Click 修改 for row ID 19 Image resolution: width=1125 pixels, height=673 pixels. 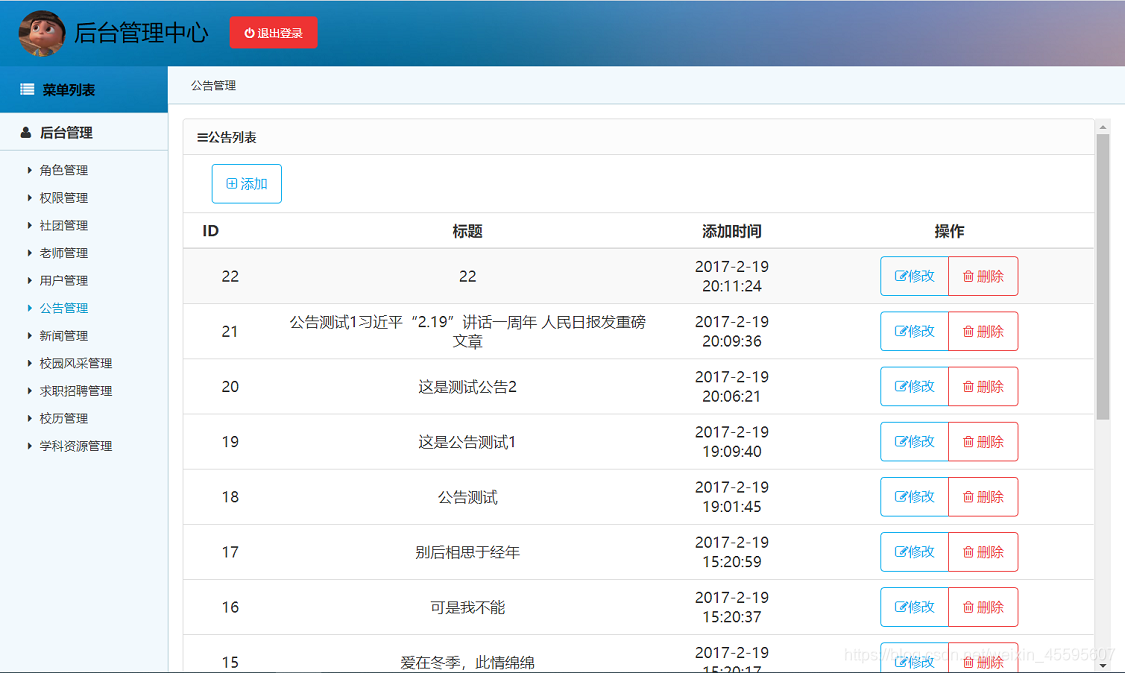tap(914, 442)
